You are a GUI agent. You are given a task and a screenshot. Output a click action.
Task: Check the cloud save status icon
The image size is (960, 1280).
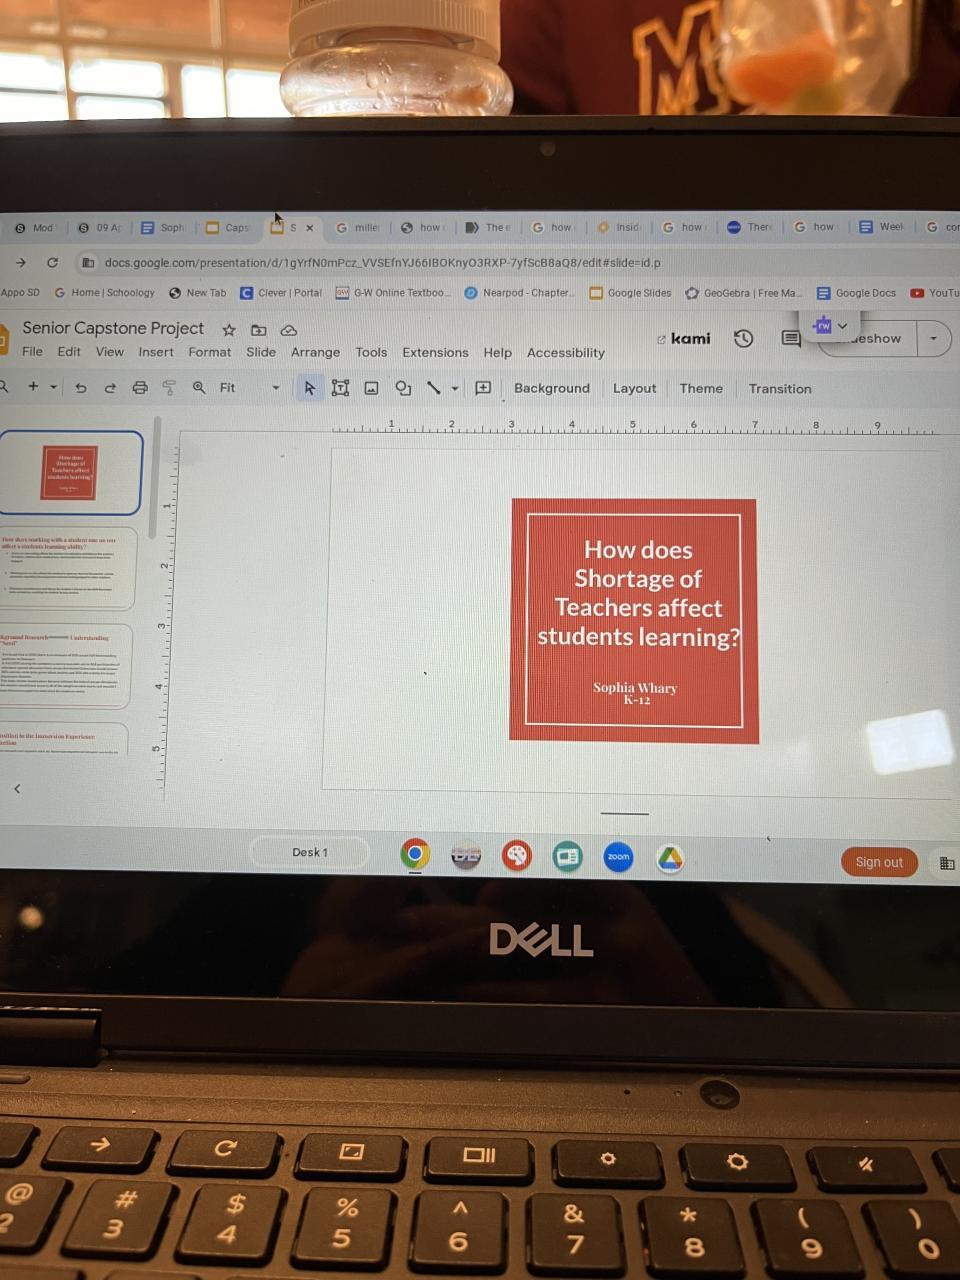coord(289,330)
